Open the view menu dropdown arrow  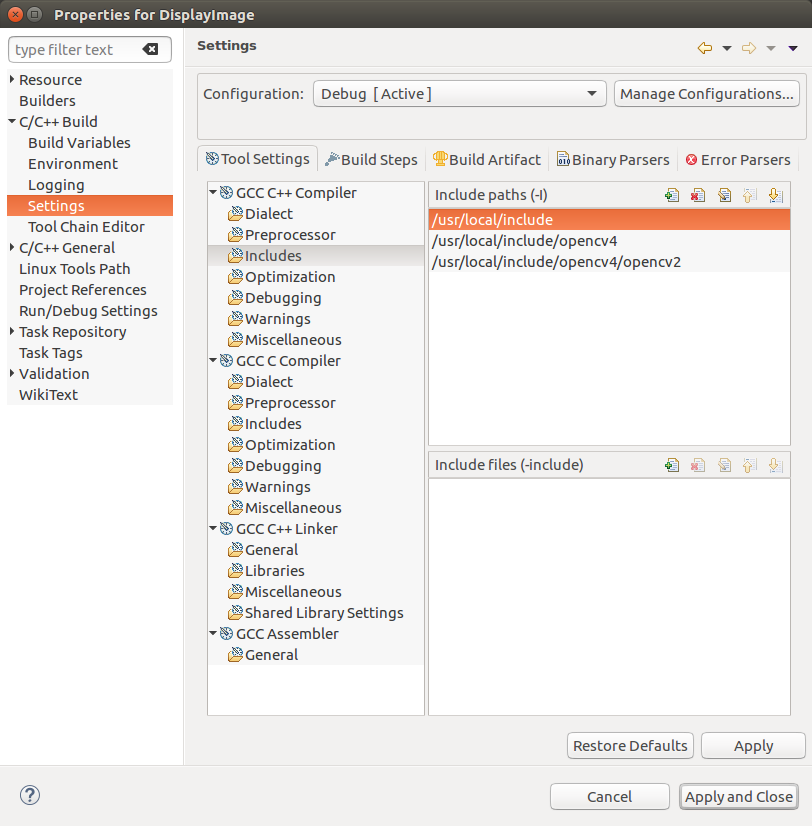[x=793, y=48]
